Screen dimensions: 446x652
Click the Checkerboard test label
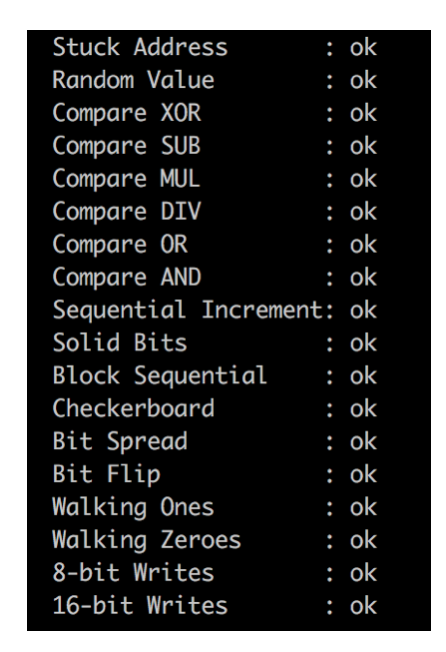point(133,408)
